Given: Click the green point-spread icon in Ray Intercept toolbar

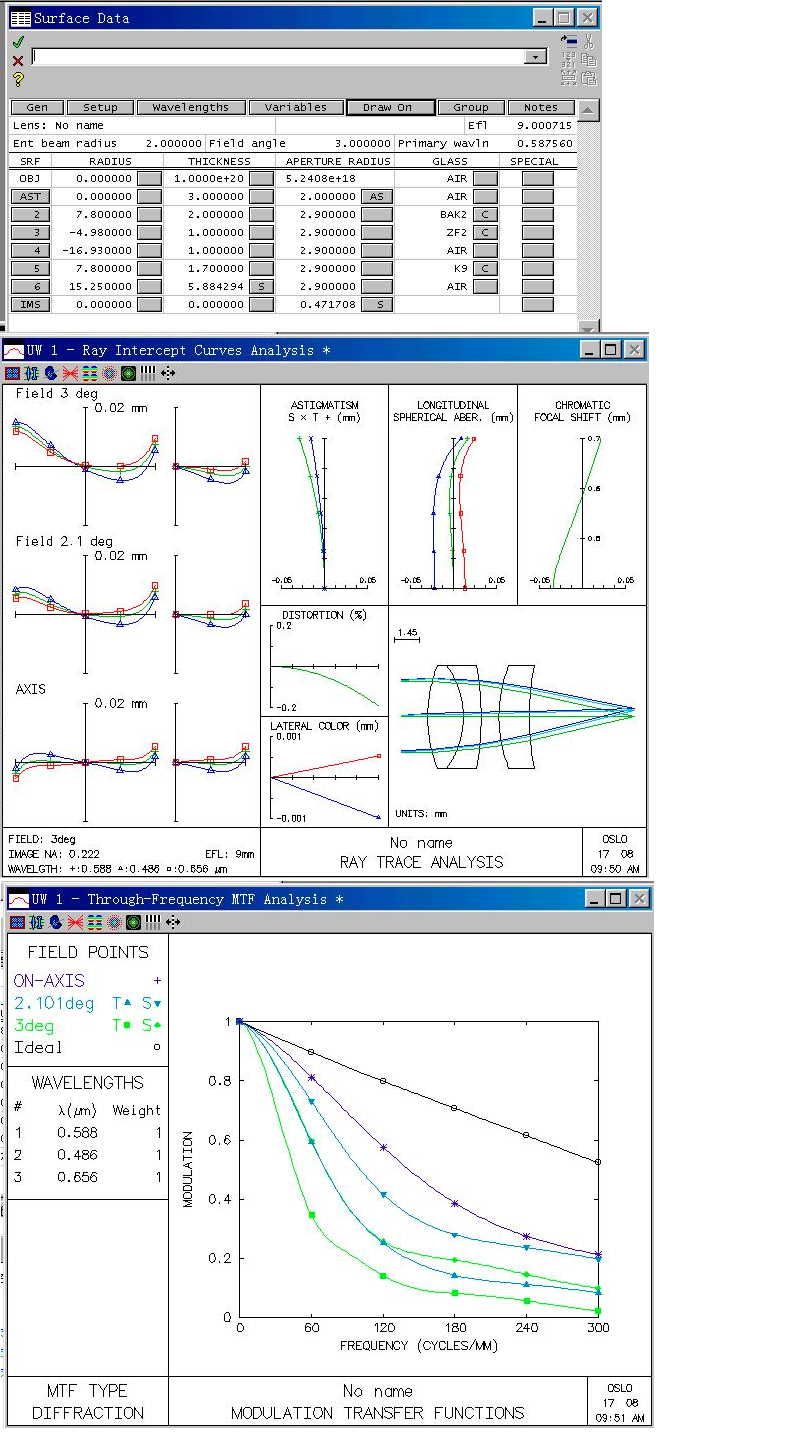Looking at the screenshot, I should point(129,374).
